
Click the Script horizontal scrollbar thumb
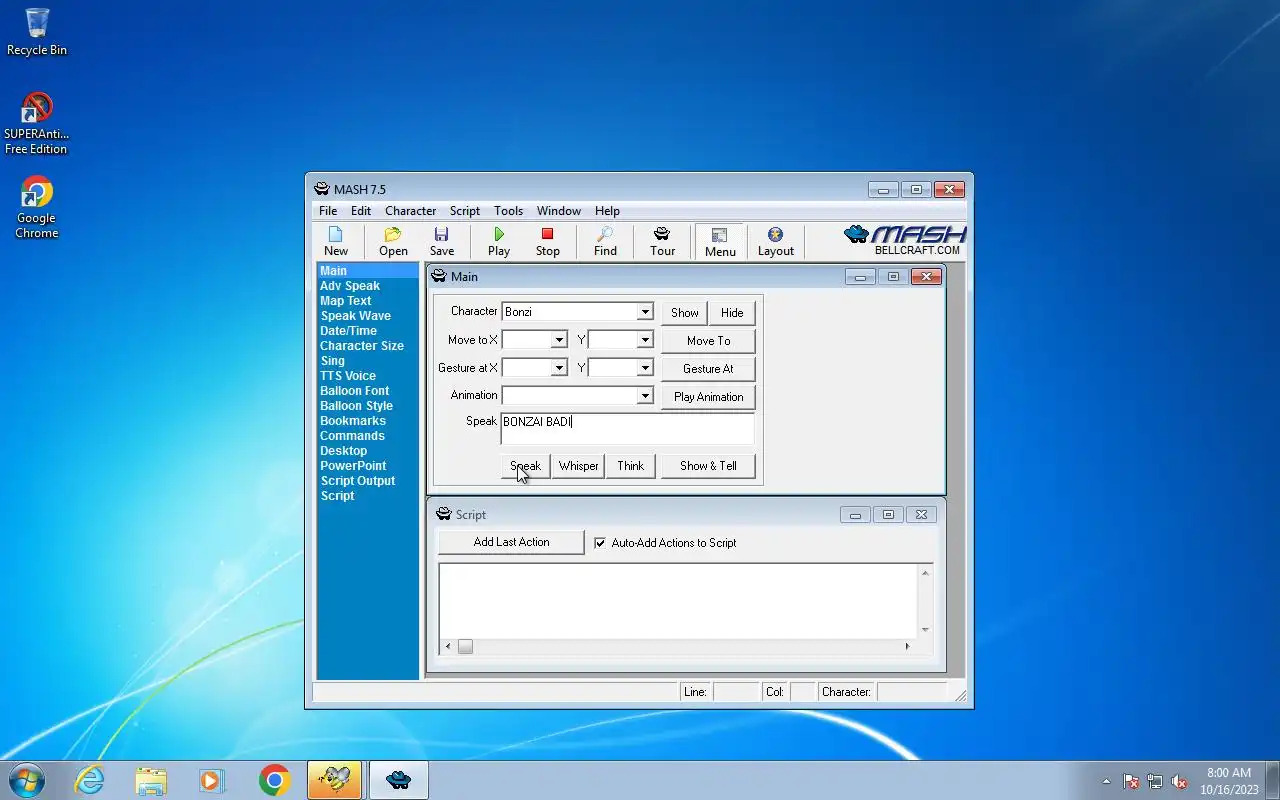pos(465,647)
